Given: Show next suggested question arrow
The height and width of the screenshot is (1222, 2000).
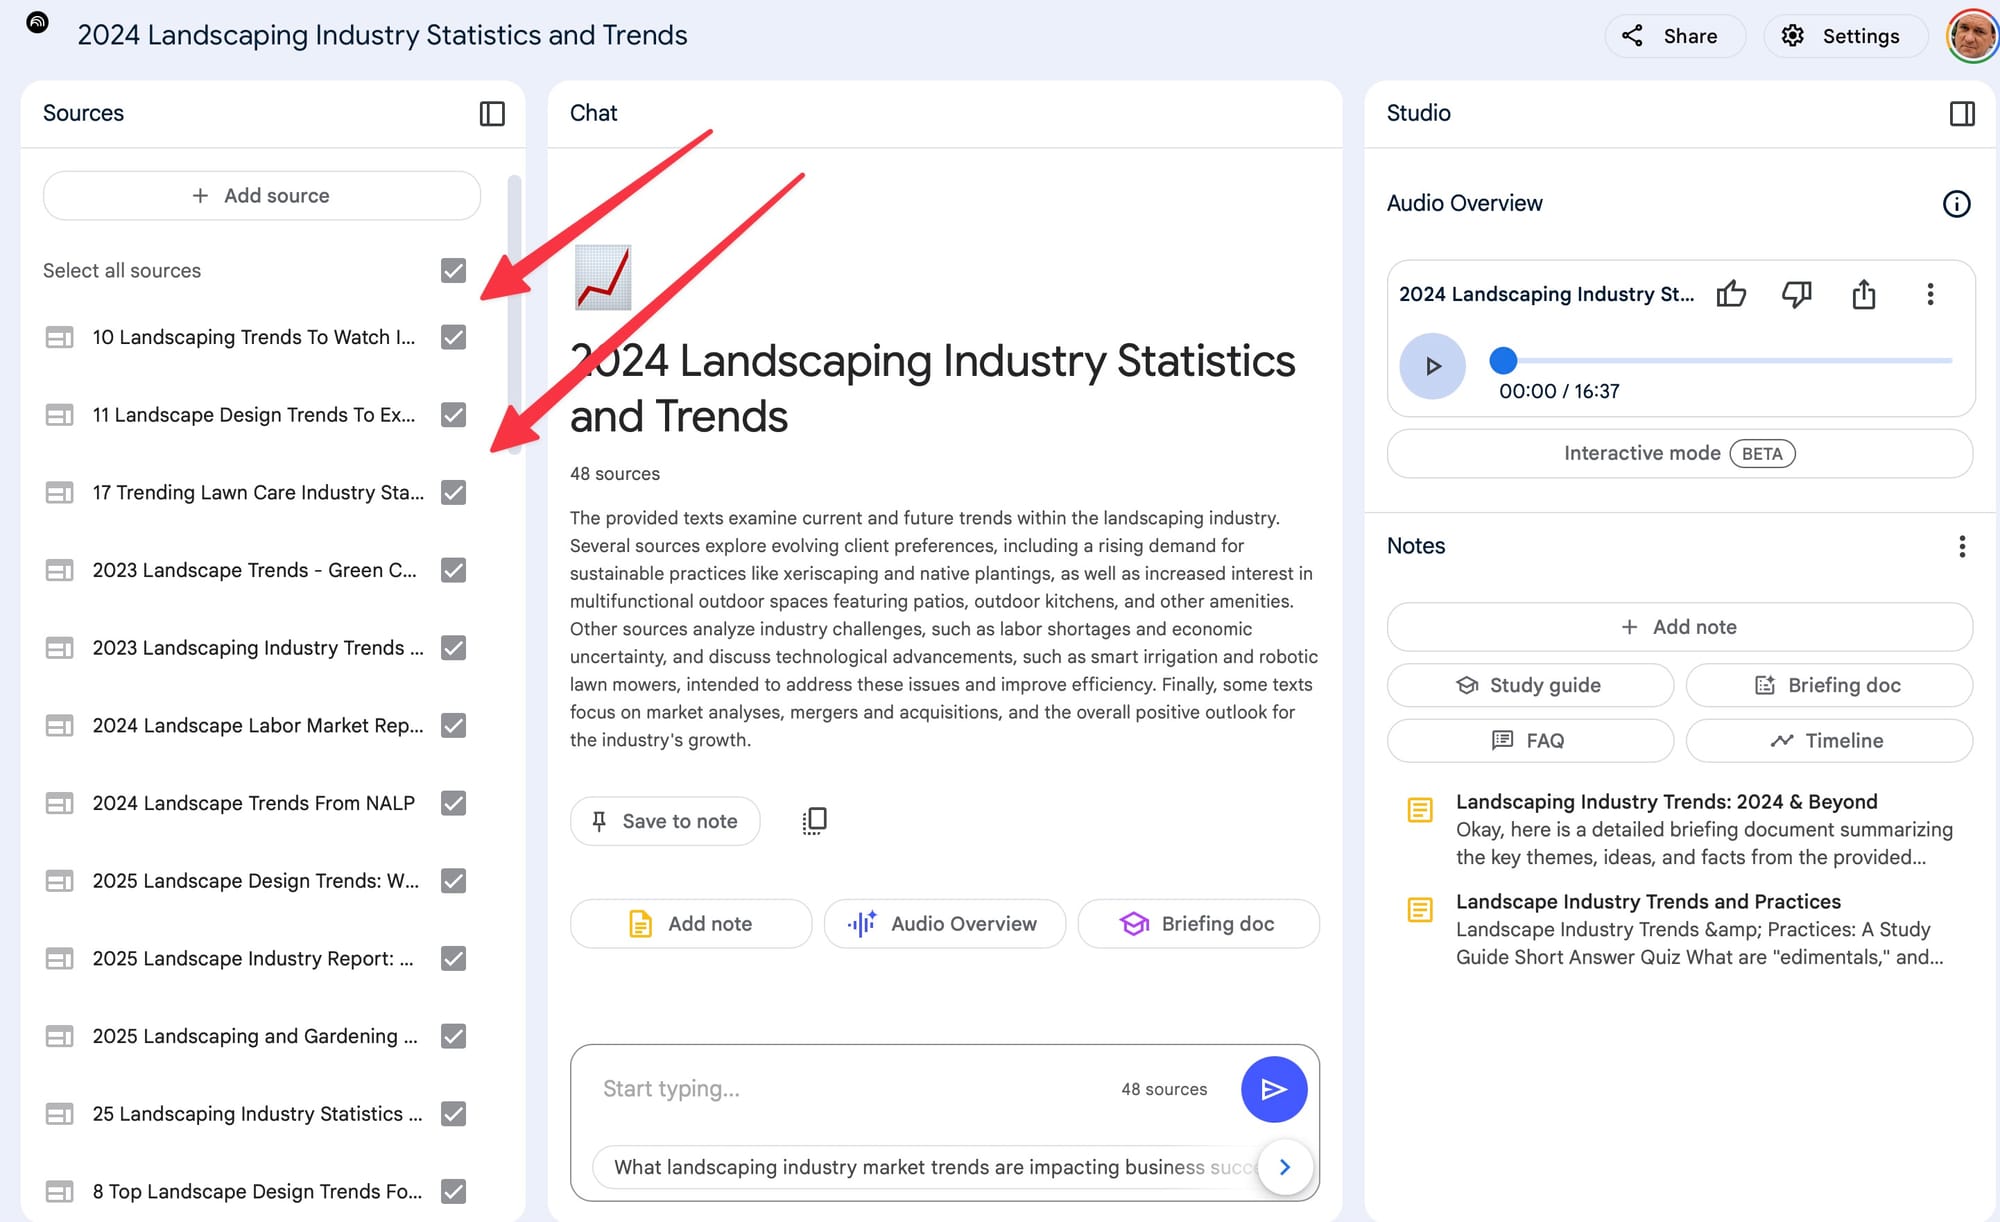Looking at the screenshot, I should [1285, 1167].
